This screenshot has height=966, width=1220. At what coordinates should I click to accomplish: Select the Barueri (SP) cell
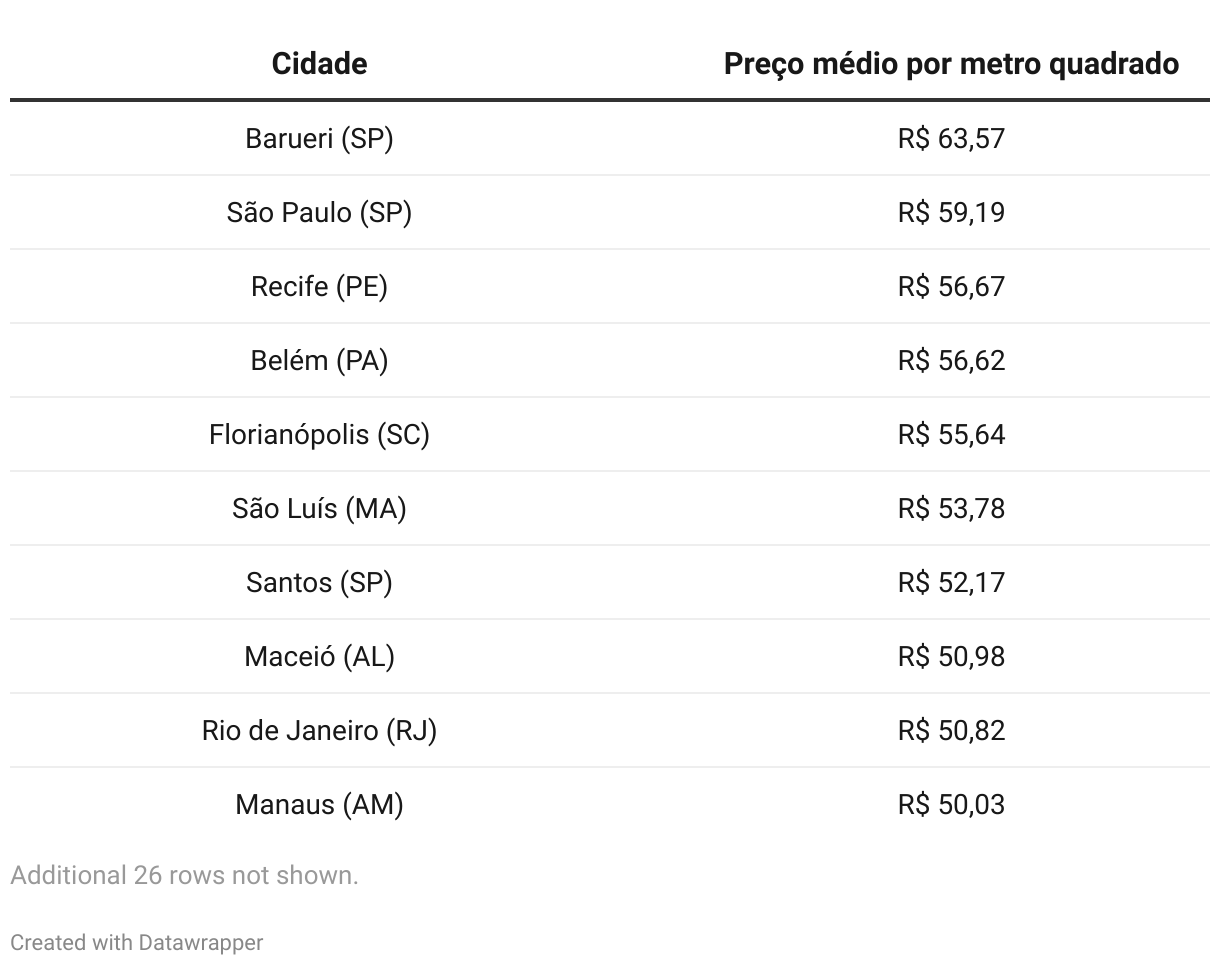[319, 138]
